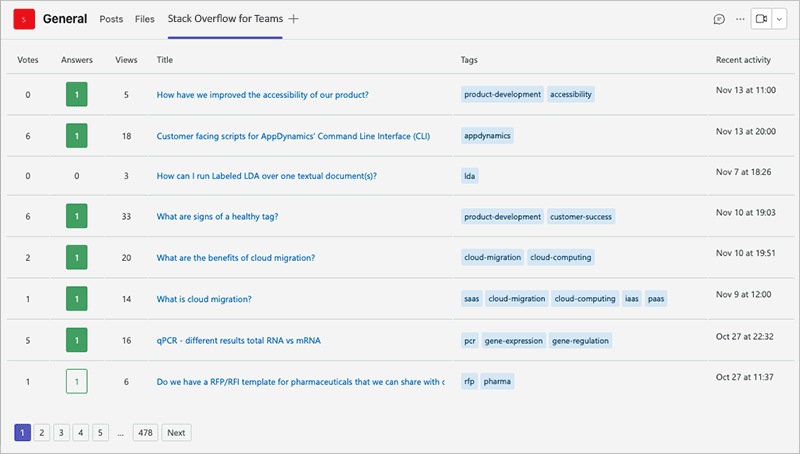Screen dimensions: 800x454
Task: Open the AppDynamics Command Line Interface question
Action: click(x=293, y=136)
